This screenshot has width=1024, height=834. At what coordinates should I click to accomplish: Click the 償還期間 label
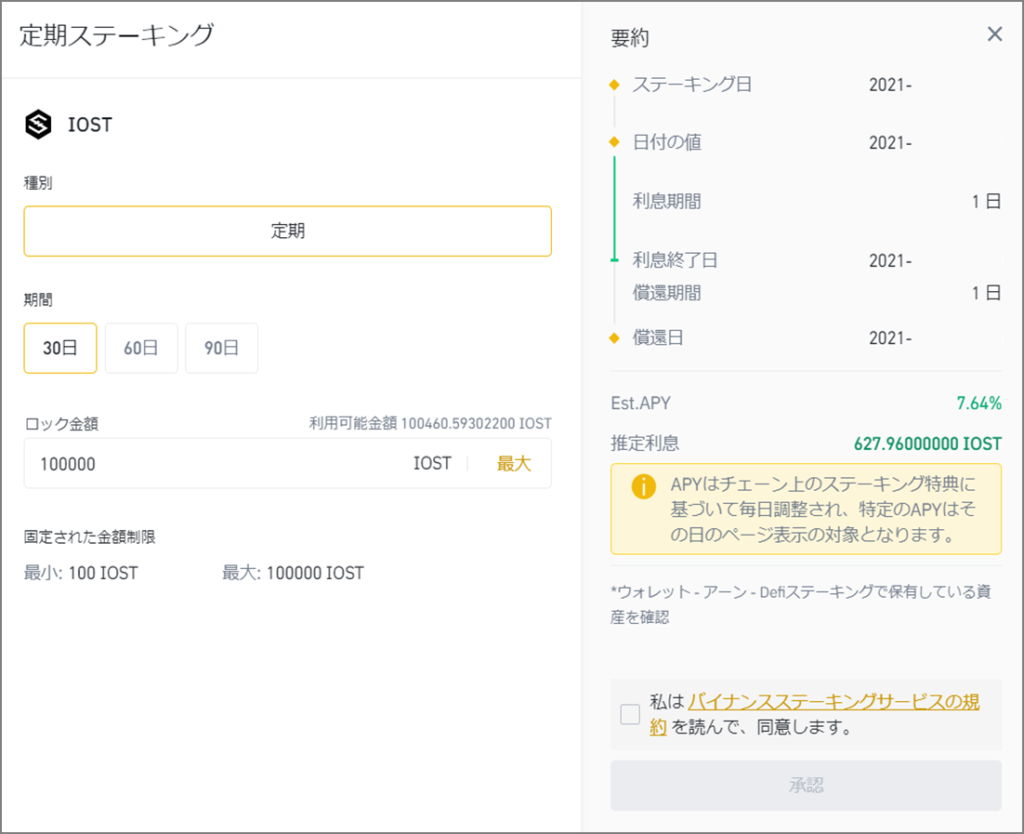pos(667,293)
